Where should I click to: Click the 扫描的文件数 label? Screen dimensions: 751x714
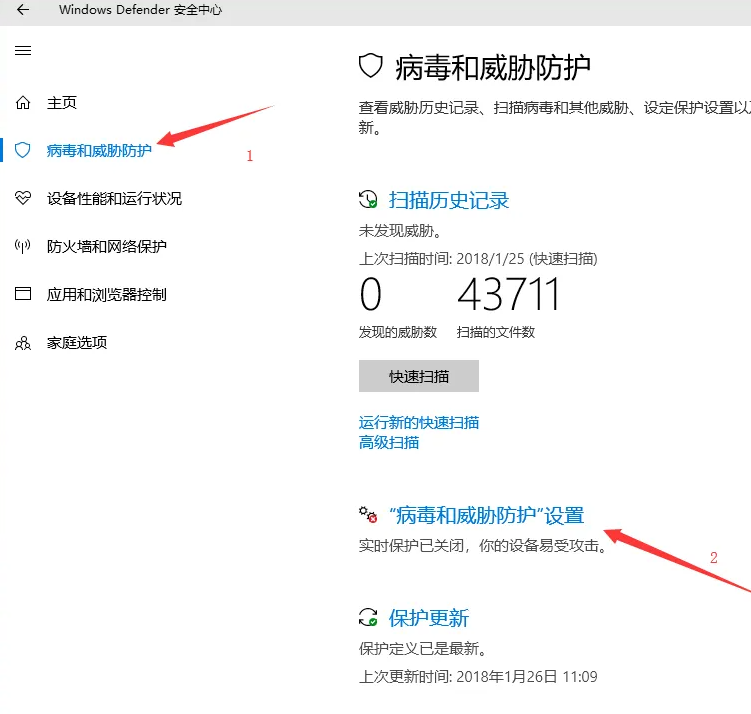(x=496, y=332)
